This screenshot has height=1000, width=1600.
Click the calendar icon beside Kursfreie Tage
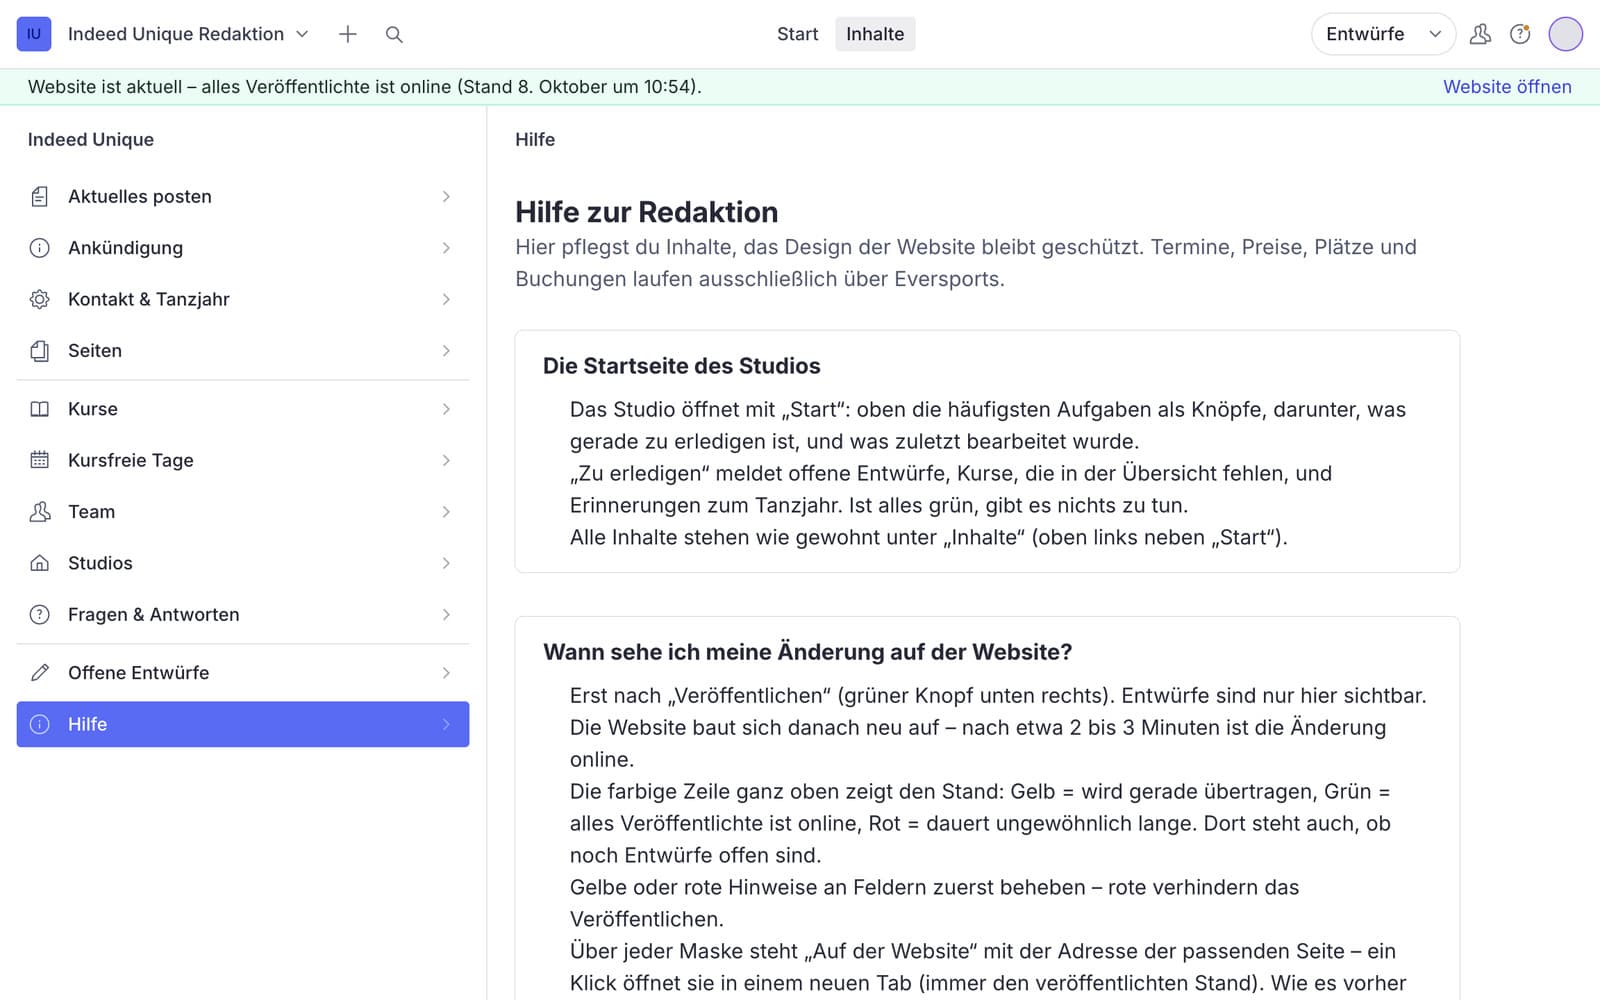click(x=40, y=460)
